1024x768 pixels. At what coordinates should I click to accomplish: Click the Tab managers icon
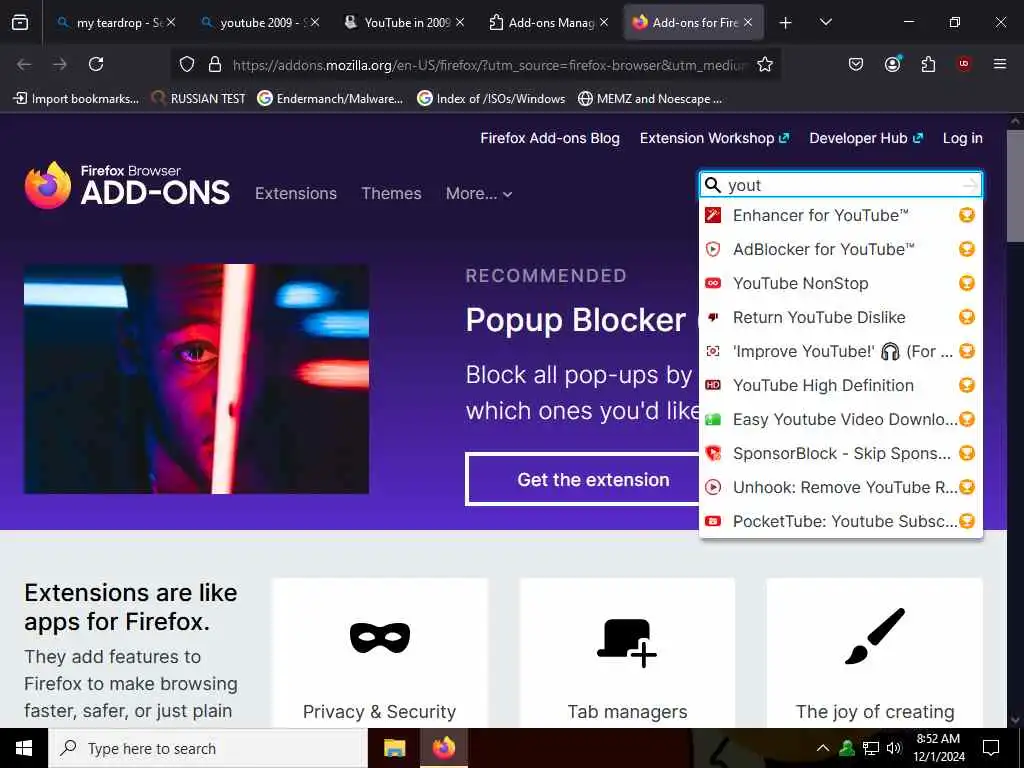tap(627, 643)
